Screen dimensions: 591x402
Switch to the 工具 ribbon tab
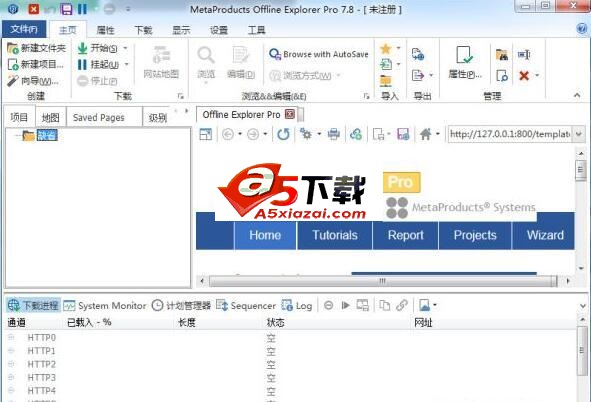pyautogui.click(x=257, y=30)
